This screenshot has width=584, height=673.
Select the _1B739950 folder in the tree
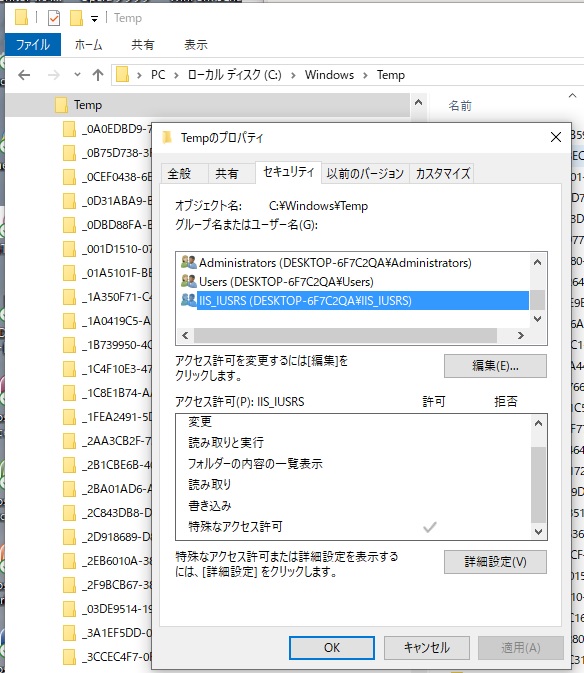point(107,345)
